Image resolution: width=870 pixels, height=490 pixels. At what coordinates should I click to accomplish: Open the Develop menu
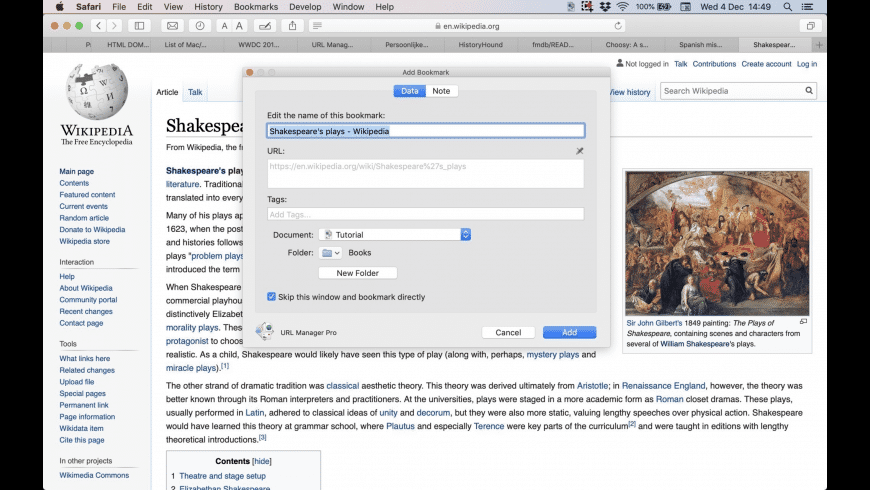[305, 7]
